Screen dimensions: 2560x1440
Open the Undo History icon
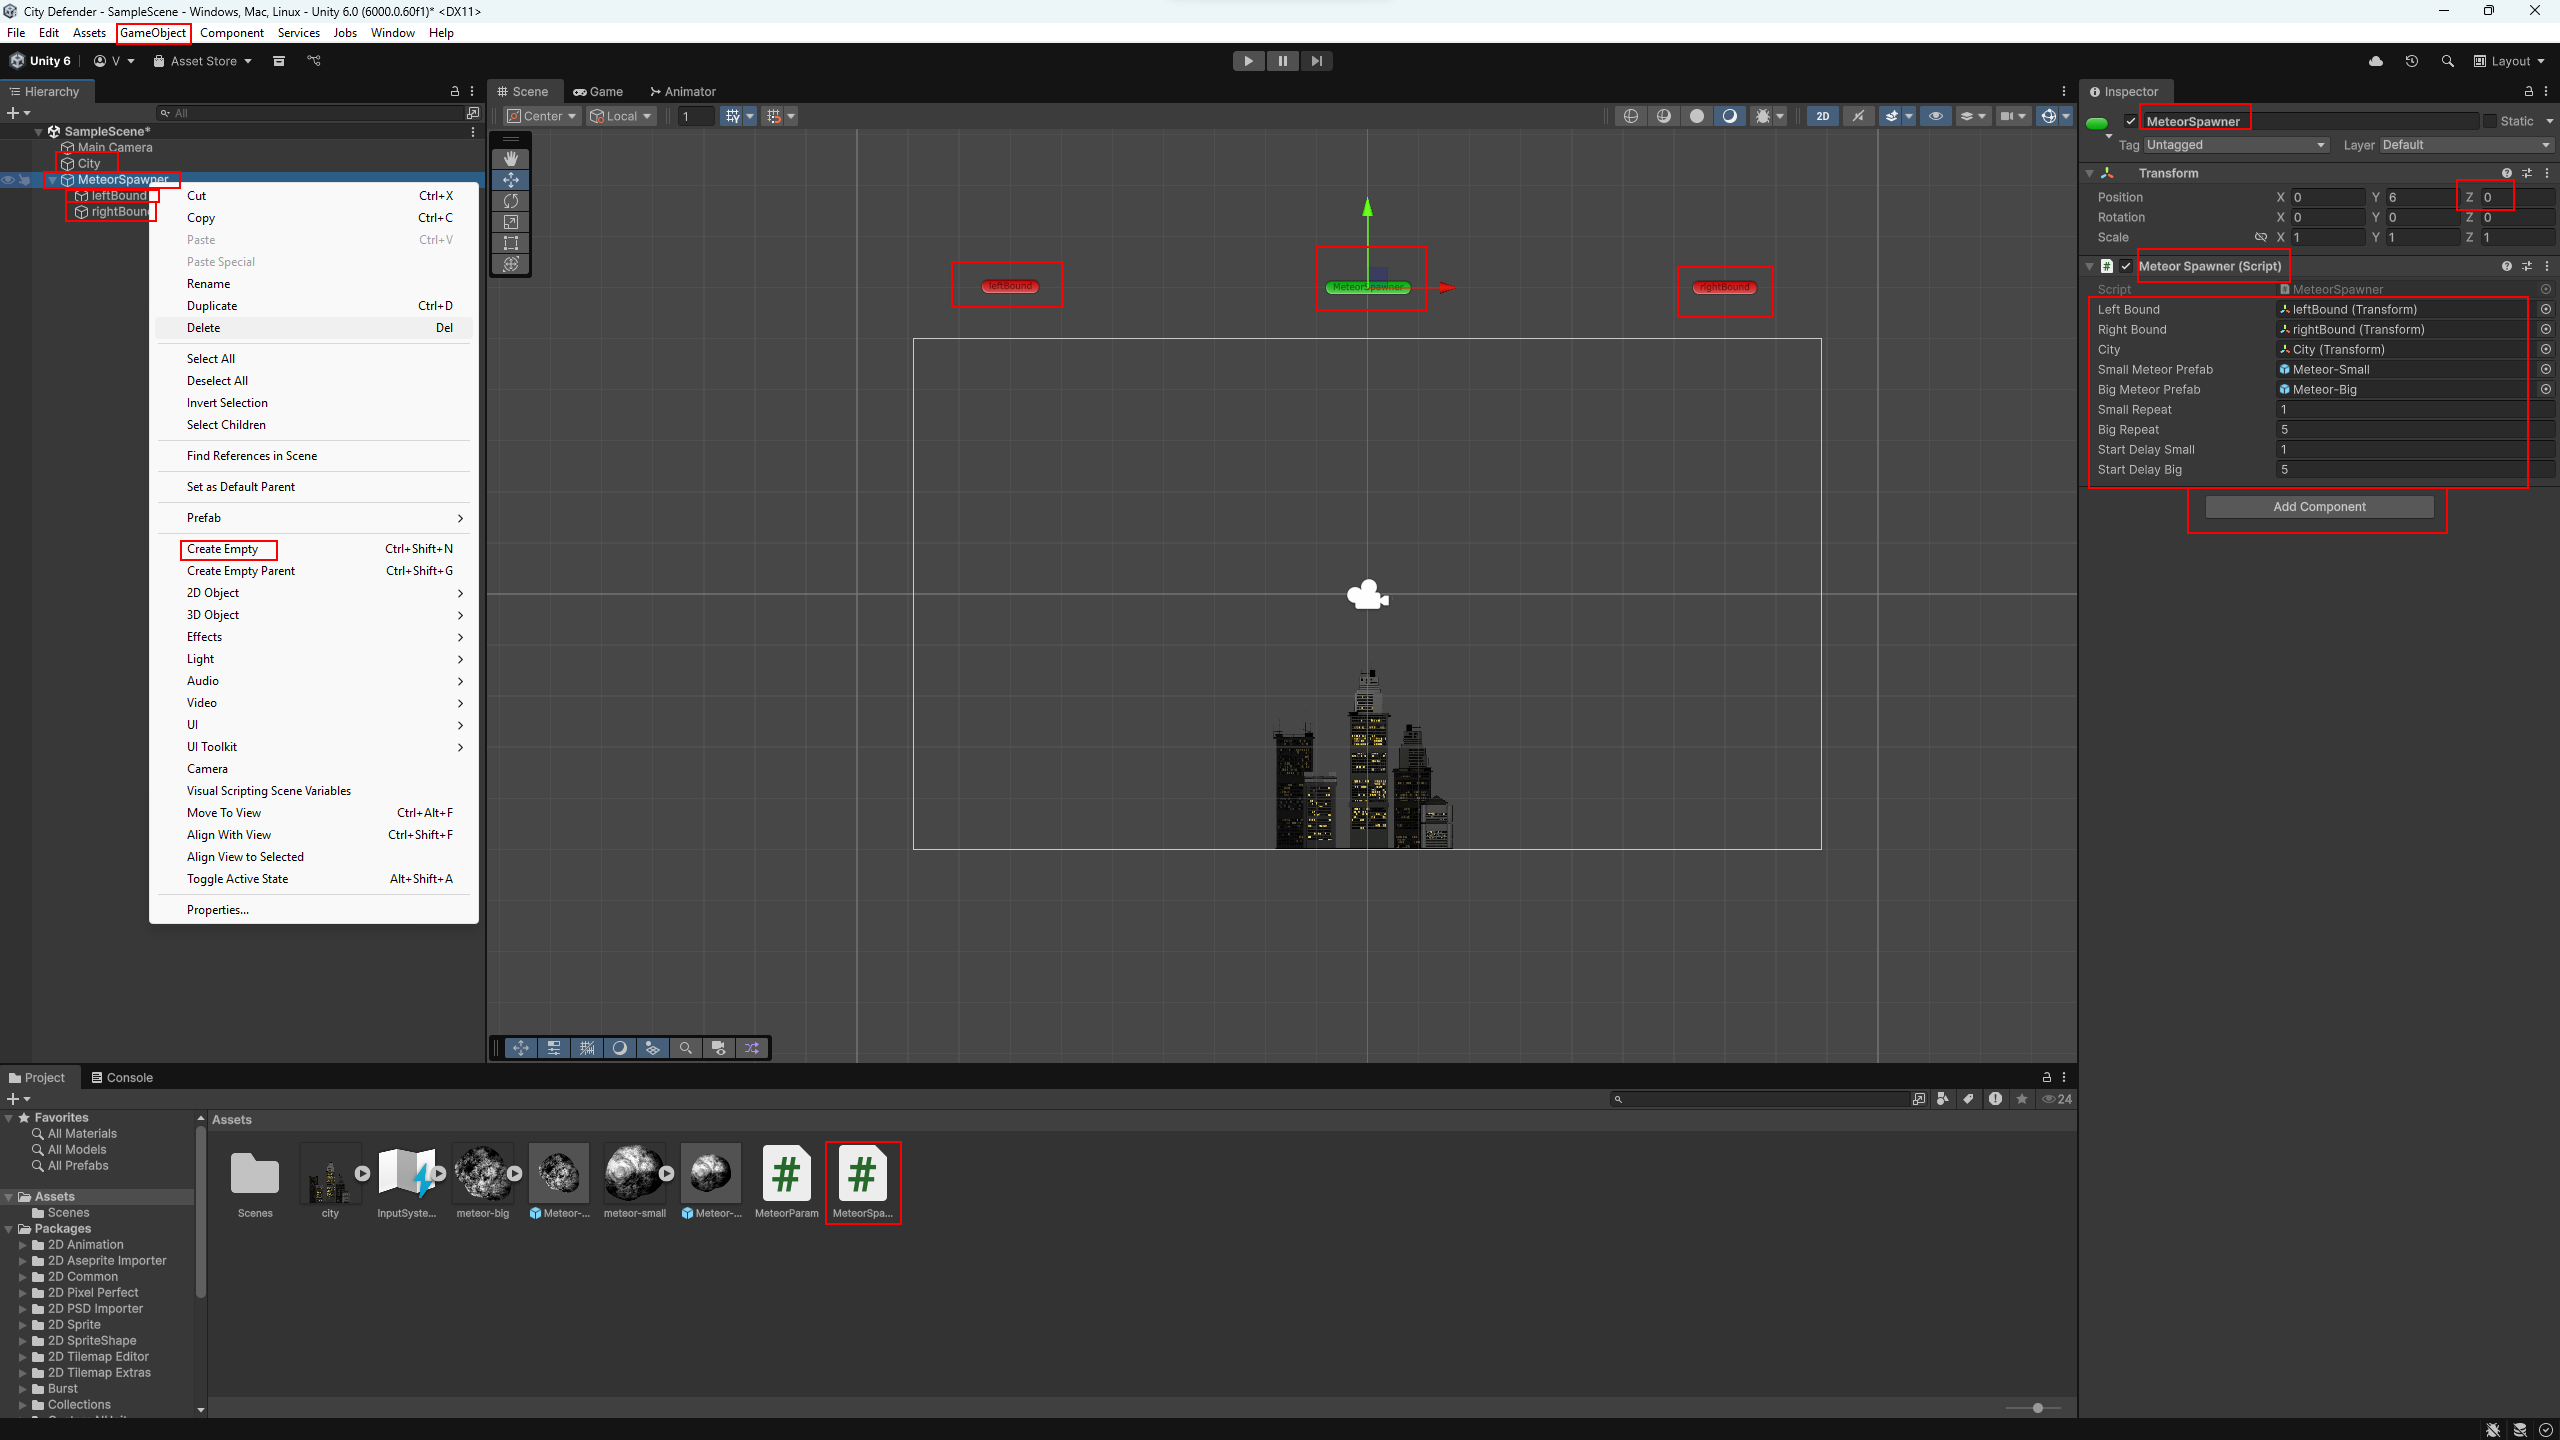[x=2412, y=61]
